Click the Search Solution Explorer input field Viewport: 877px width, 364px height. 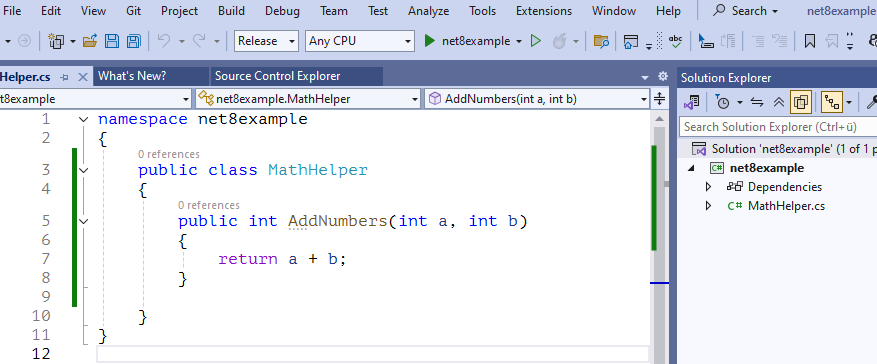click(778, 127)
